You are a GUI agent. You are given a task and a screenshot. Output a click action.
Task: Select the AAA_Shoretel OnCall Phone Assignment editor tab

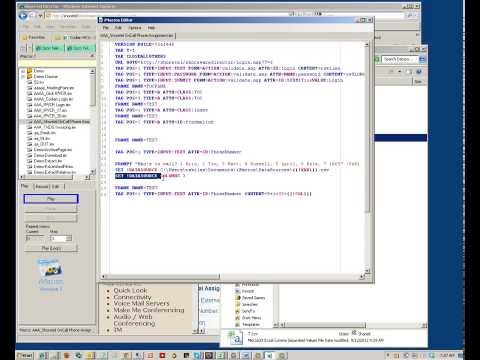(x=137, y=35)
